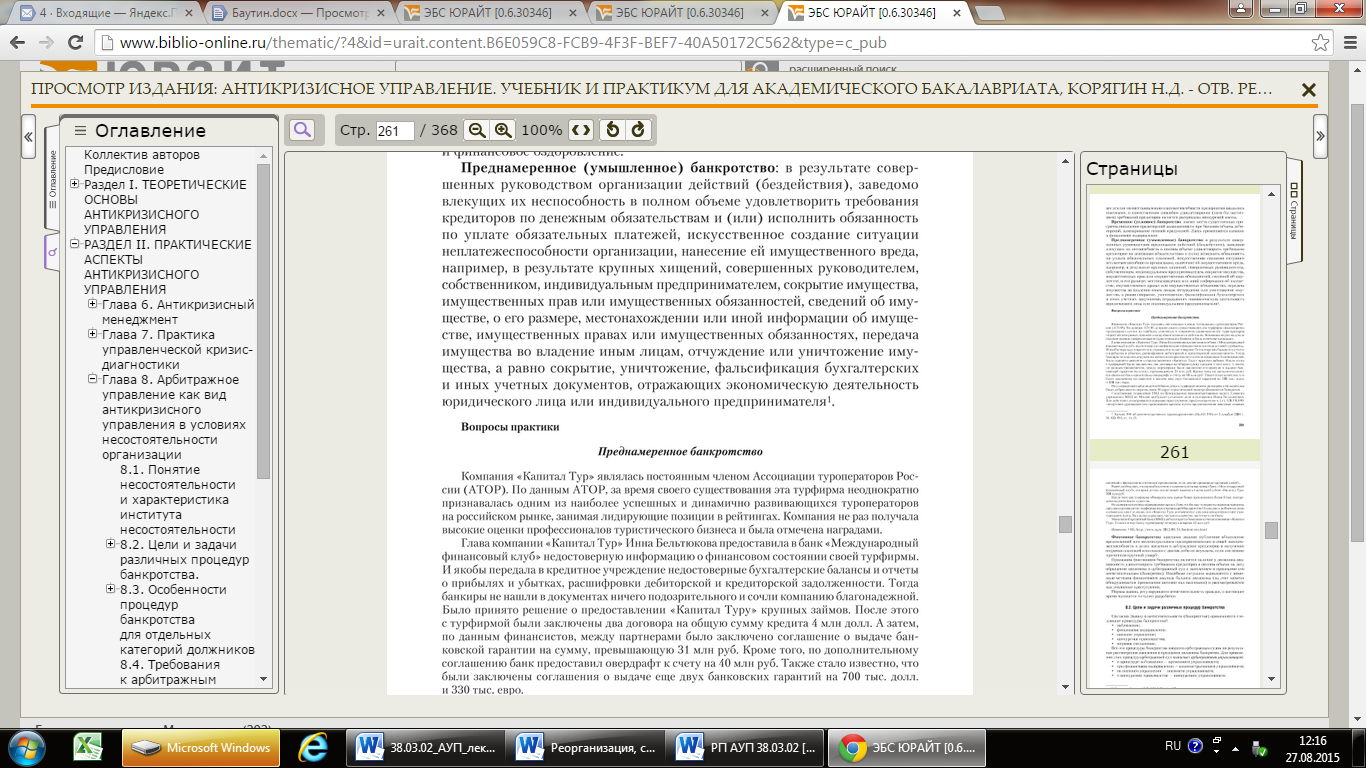Open the search tool with the magnifier icon
The image size is (1366, 768).
point(301,130)
